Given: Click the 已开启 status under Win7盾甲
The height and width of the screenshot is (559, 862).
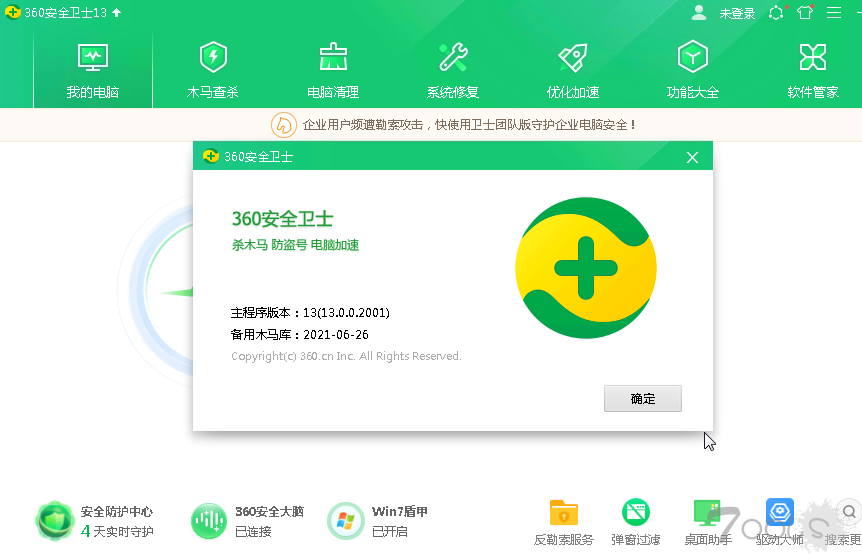Looking at the screenshot, I should [390, 532].
